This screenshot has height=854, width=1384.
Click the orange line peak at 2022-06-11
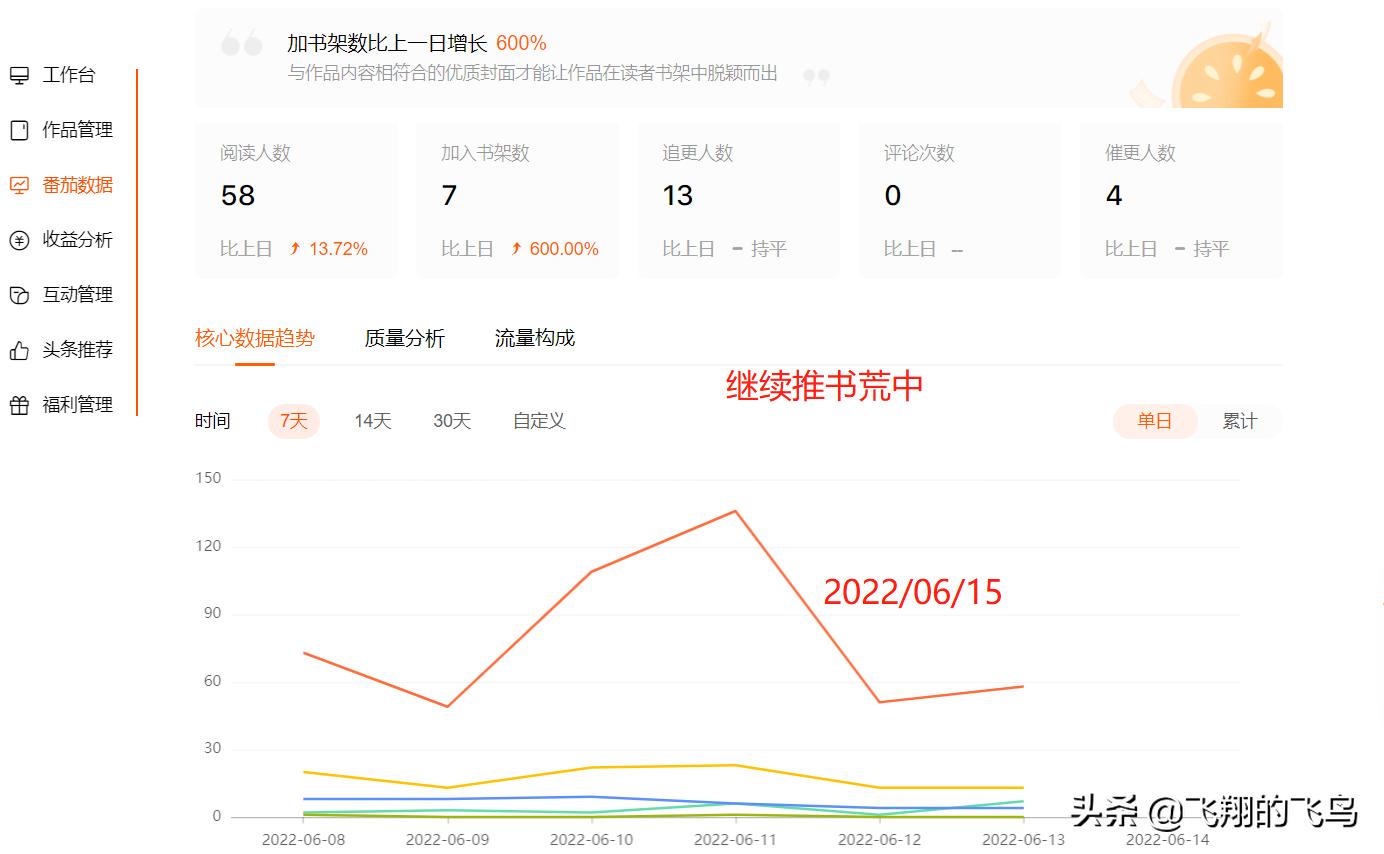point(736,511)
